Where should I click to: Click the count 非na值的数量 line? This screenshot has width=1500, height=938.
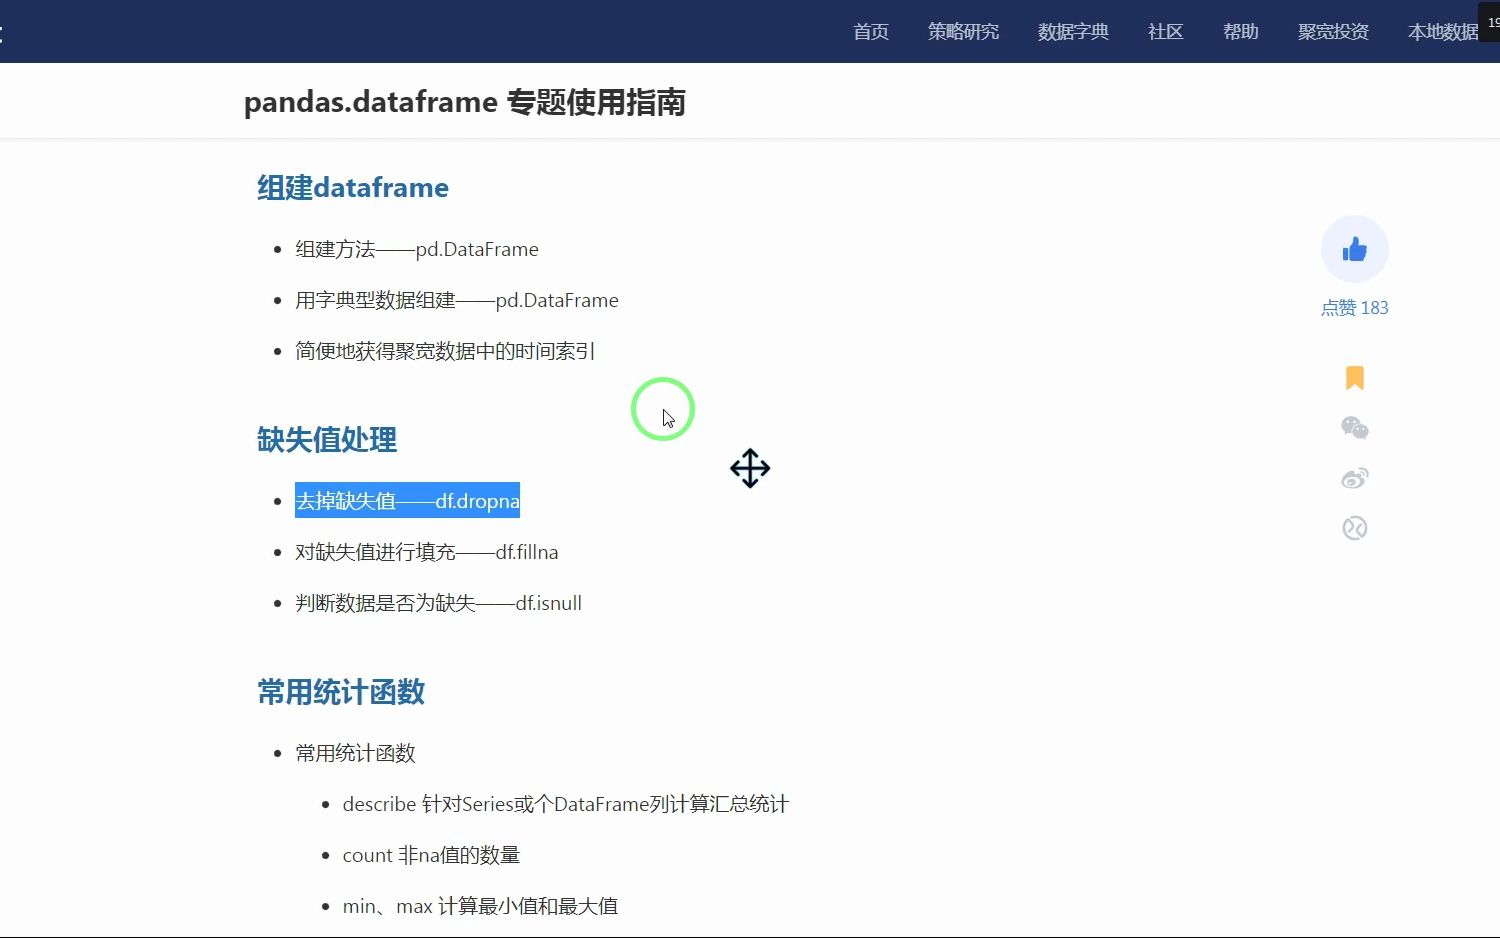coord(431,855)
